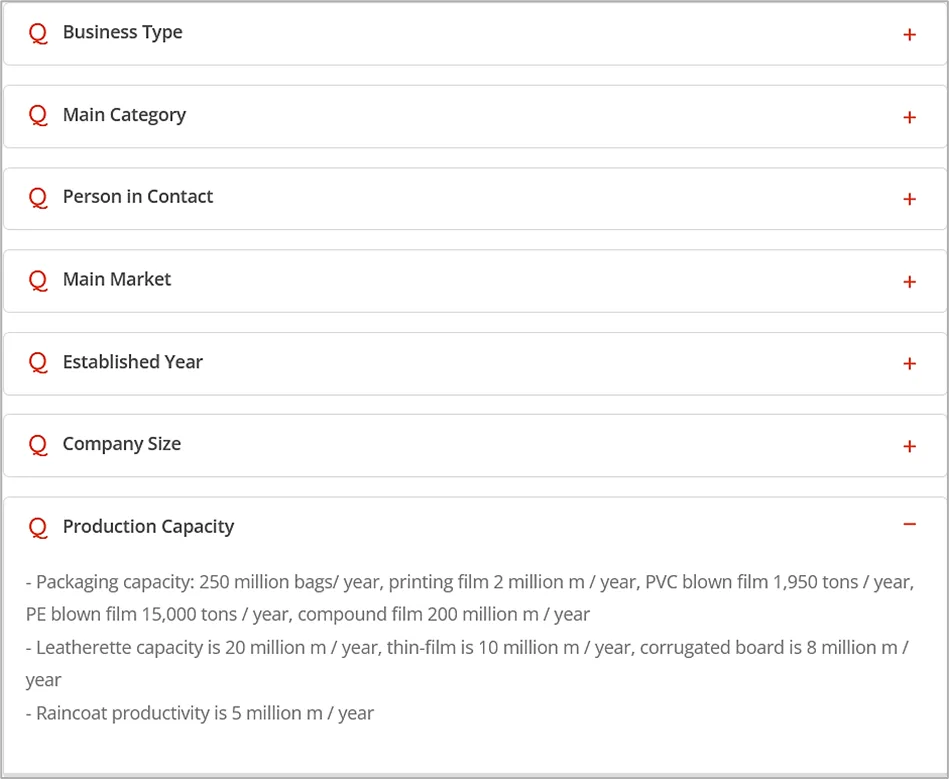Select the Person in Contact heading
The image size is (949, 779).
[x=138, y=197]
